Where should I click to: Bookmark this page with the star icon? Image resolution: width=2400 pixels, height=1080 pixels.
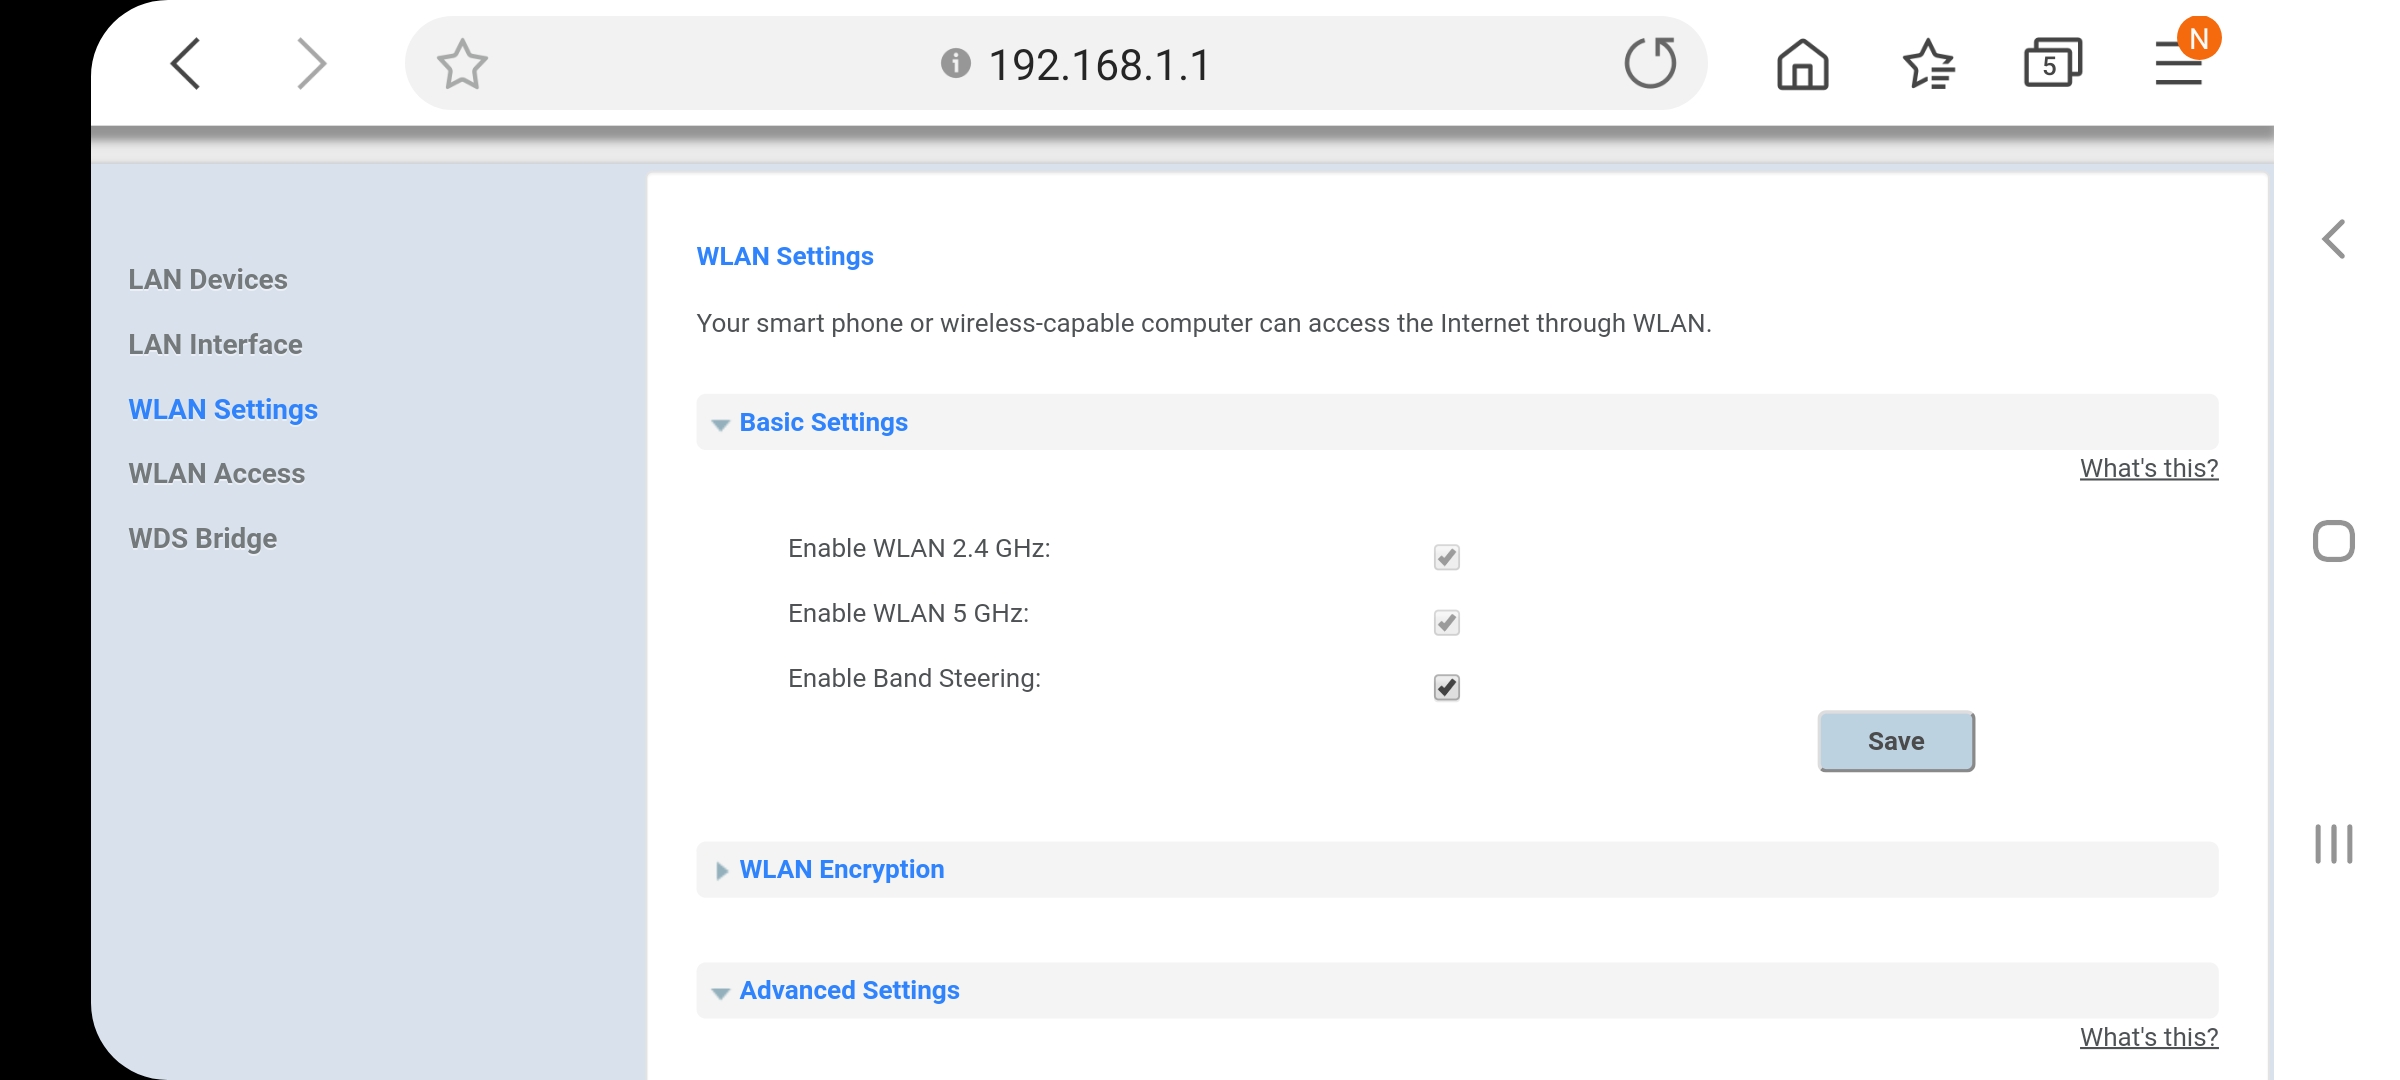(x=462, y=64)
